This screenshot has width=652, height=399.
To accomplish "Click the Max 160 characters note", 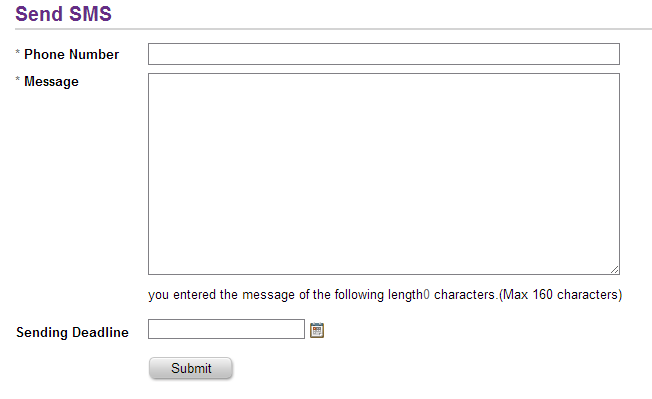I will coord(561,295).
